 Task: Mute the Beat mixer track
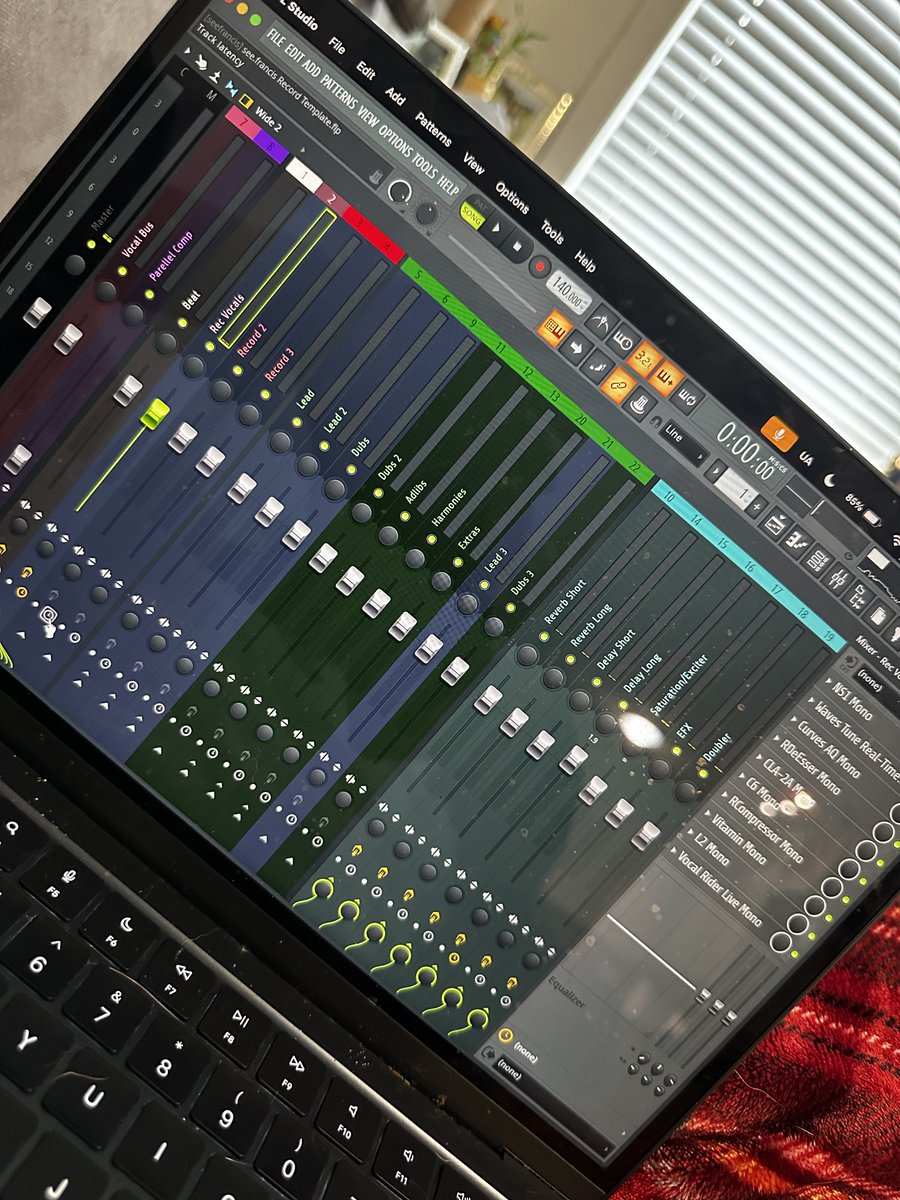(x=183, y=322)
